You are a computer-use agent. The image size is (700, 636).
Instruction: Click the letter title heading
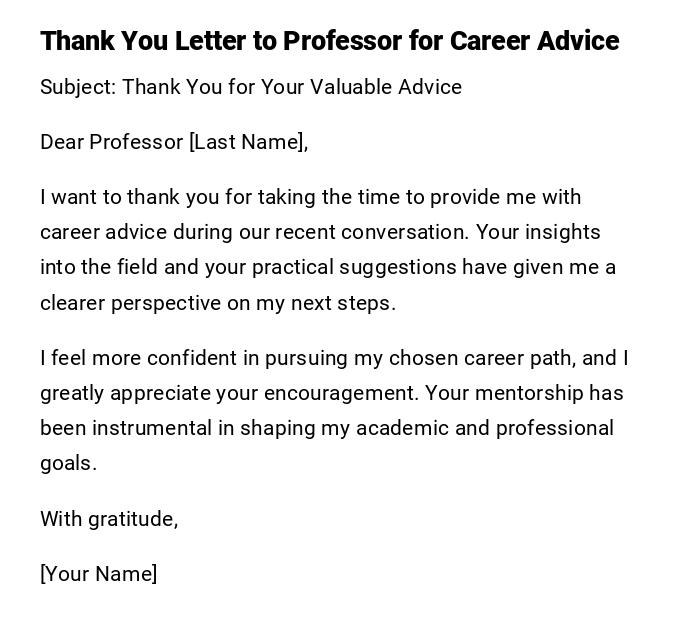click(329, 41)
